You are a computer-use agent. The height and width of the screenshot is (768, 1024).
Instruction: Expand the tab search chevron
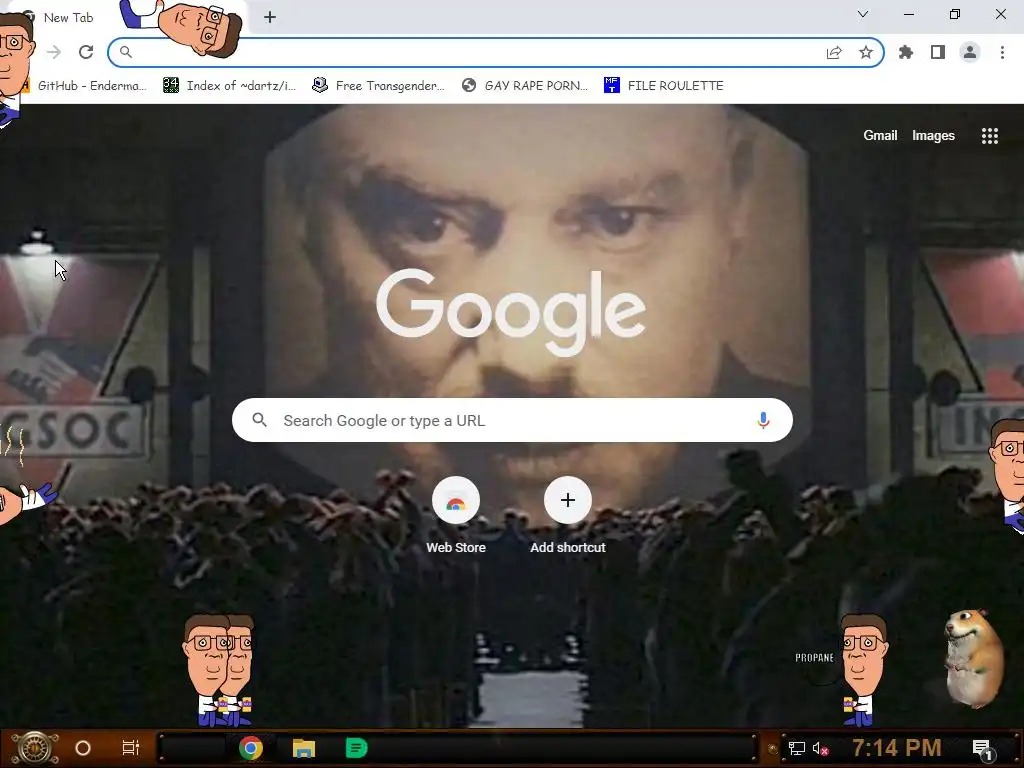[863, 14]
